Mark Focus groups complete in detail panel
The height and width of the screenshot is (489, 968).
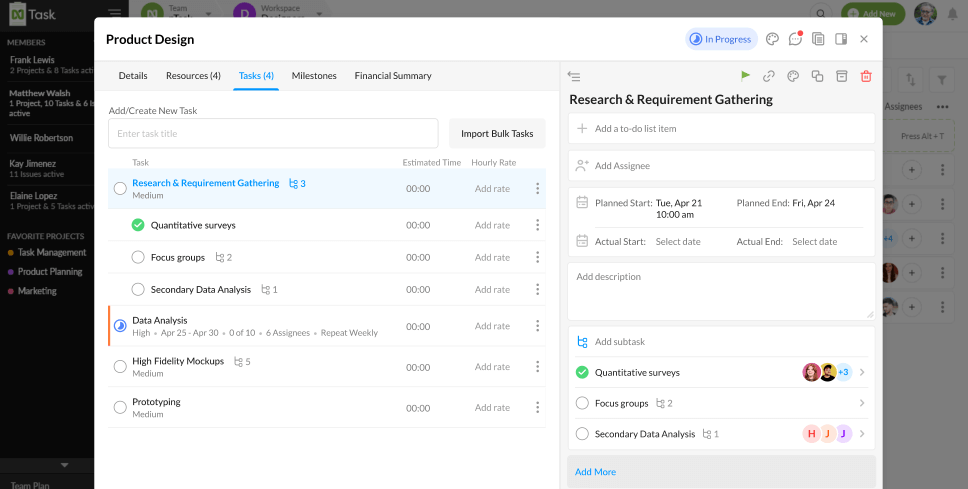[582, 403]
